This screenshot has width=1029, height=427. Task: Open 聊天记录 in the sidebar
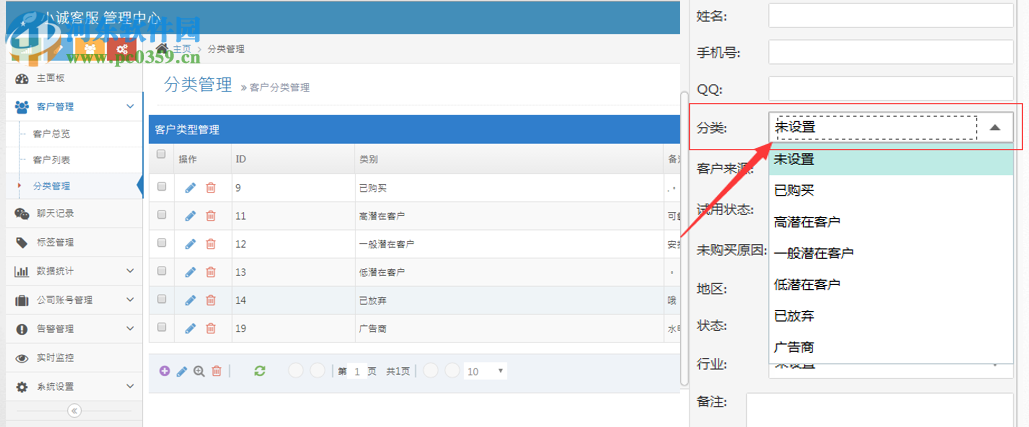[x=72, y=213]
